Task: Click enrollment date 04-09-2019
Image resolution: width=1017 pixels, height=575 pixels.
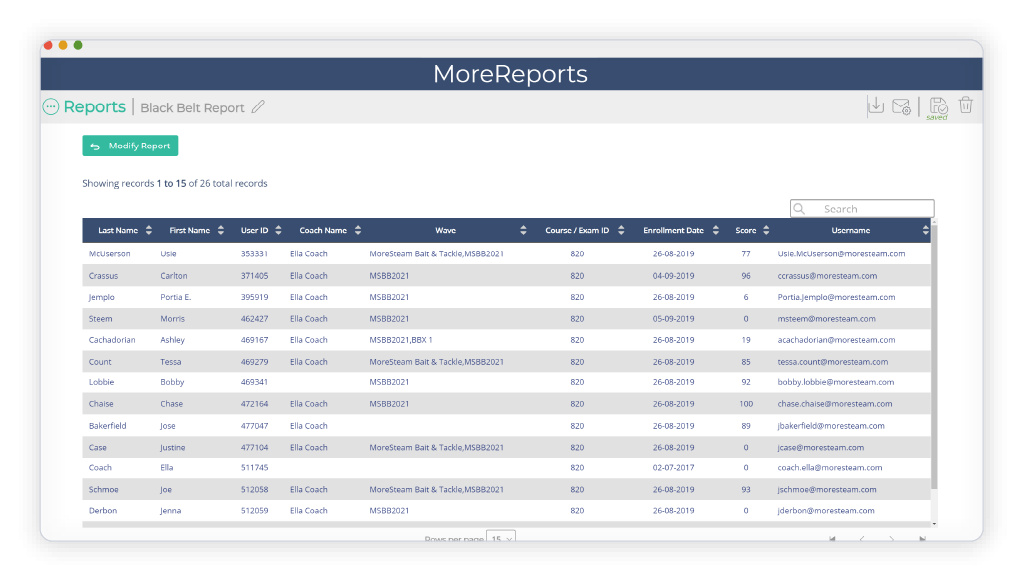Action: [673, 276]
